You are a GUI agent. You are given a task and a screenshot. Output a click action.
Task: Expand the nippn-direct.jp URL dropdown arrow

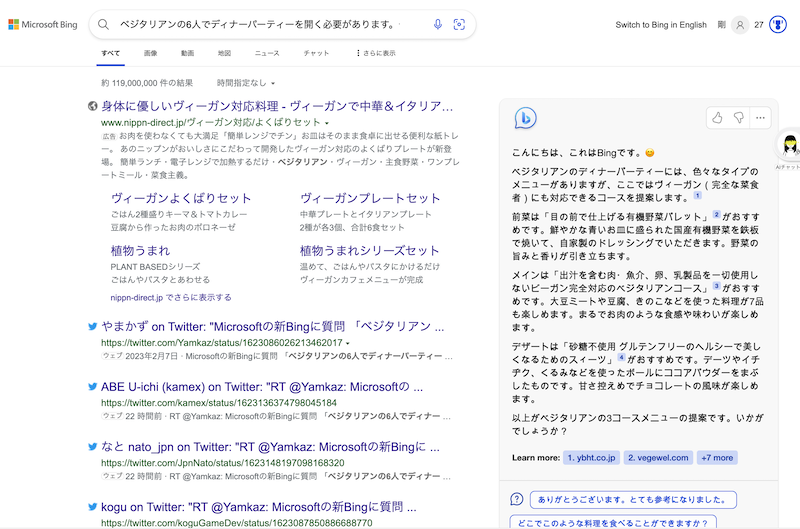327,123
